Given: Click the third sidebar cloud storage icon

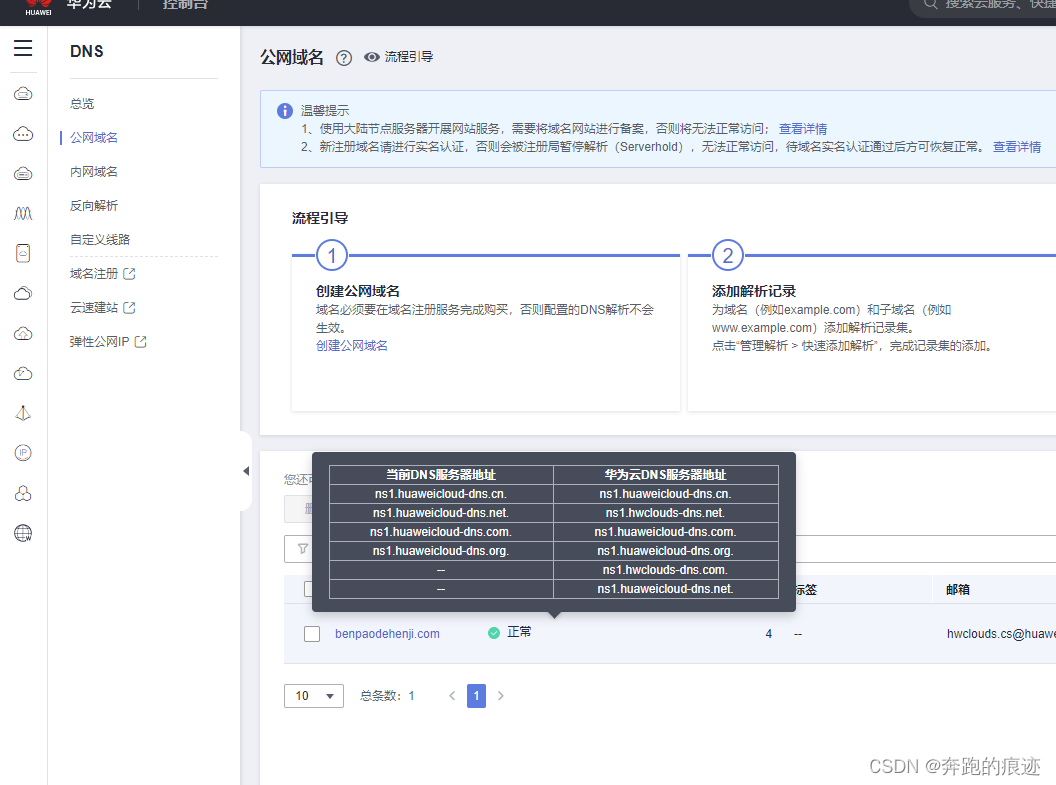Looking at the screenshot, I should (23, 174).
